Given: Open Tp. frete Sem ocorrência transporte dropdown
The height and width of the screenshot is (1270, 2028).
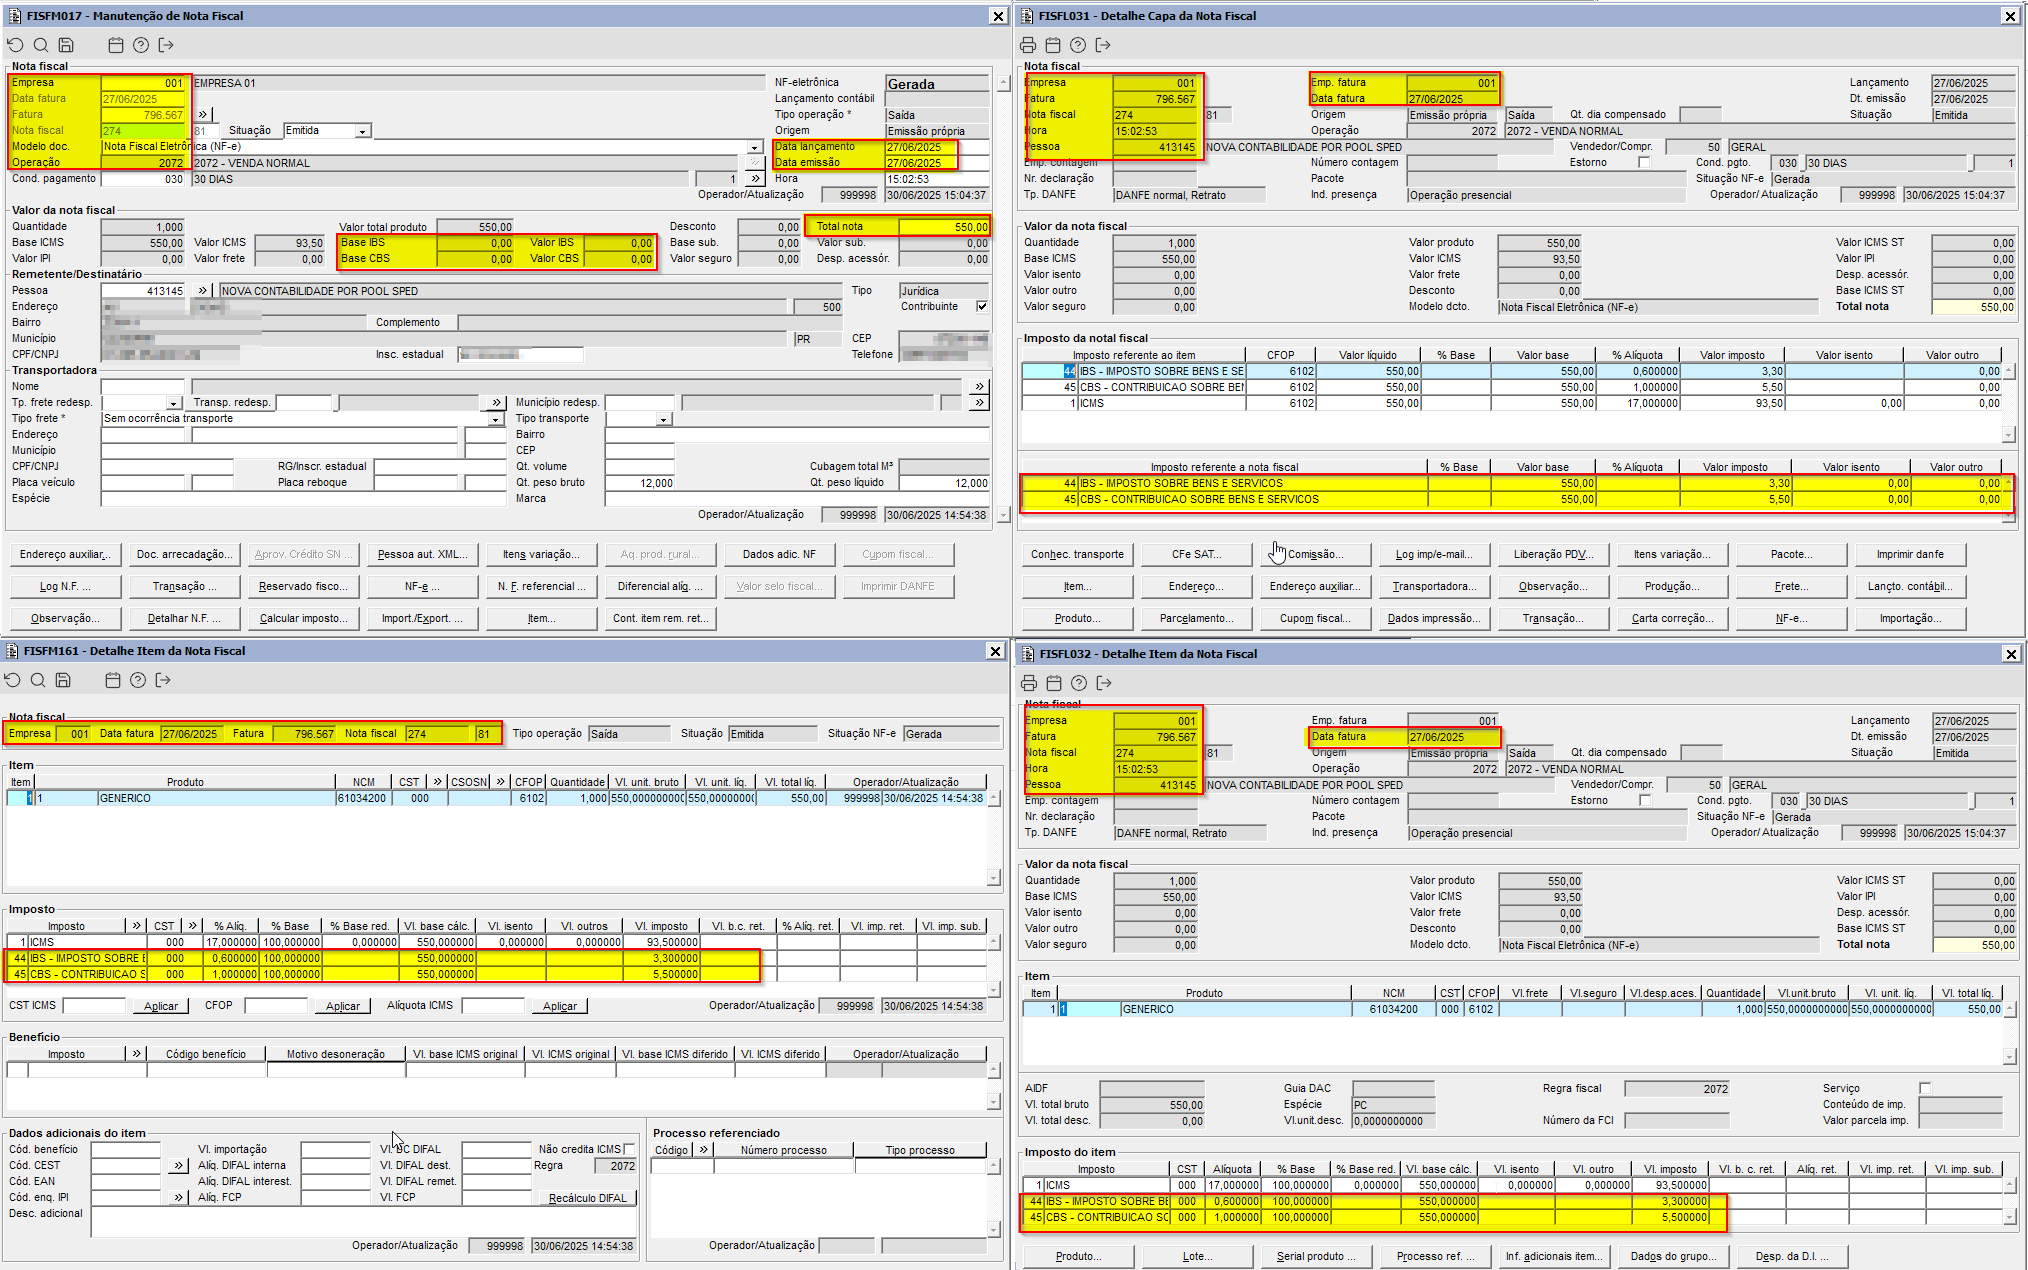Looking at the screenshot, I should click(495, 419).
